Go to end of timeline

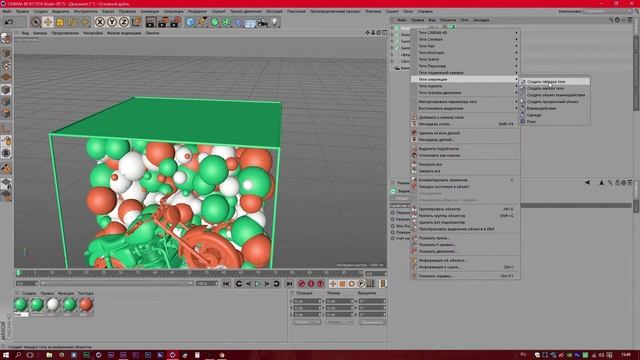pos(289,284)
